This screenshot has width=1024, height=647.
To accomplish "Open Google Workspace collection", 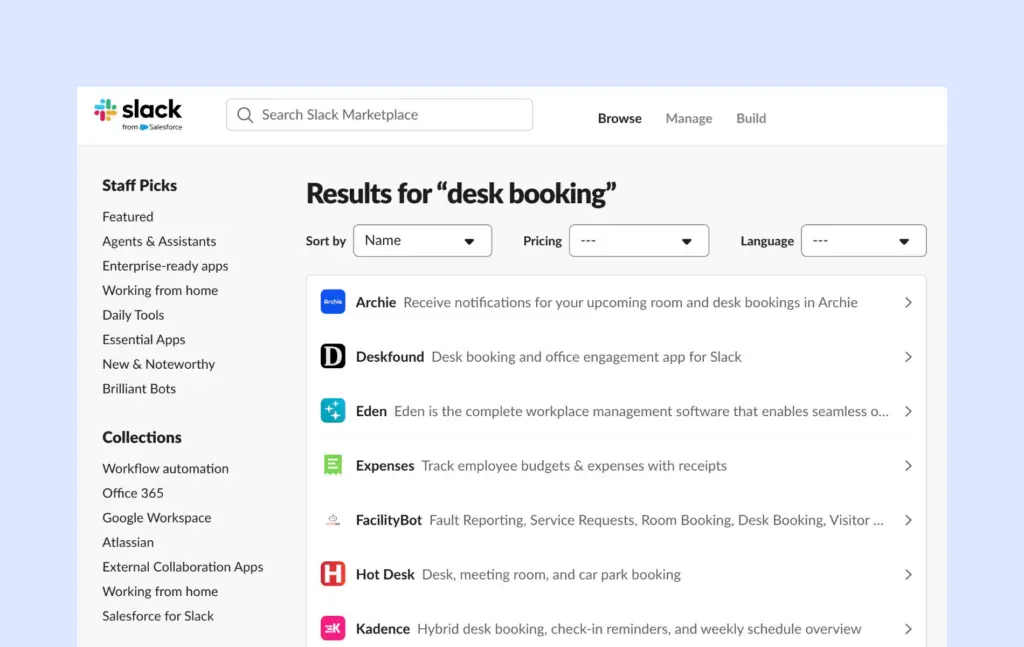I will [x=156, y=518].
